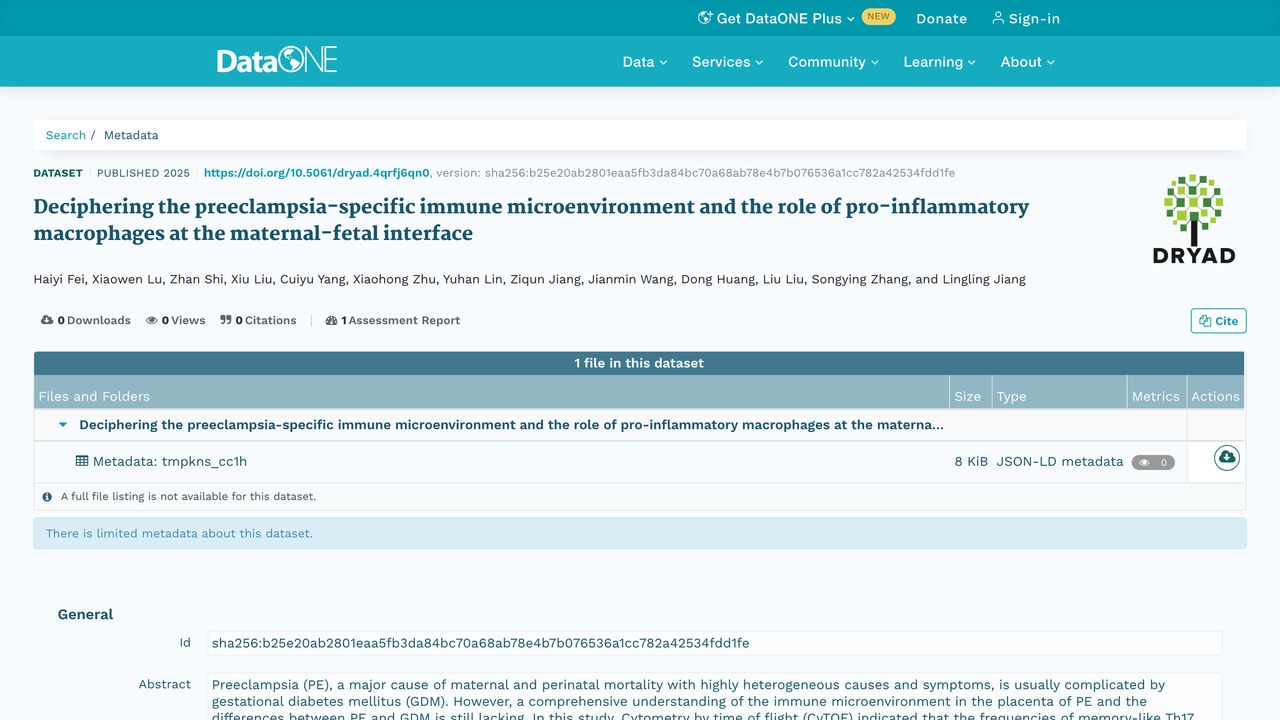The width and height of the screenshot is (1280, 720).
Task: Open the 1 Assessment Report gauge icon
Action: point(331,320)
